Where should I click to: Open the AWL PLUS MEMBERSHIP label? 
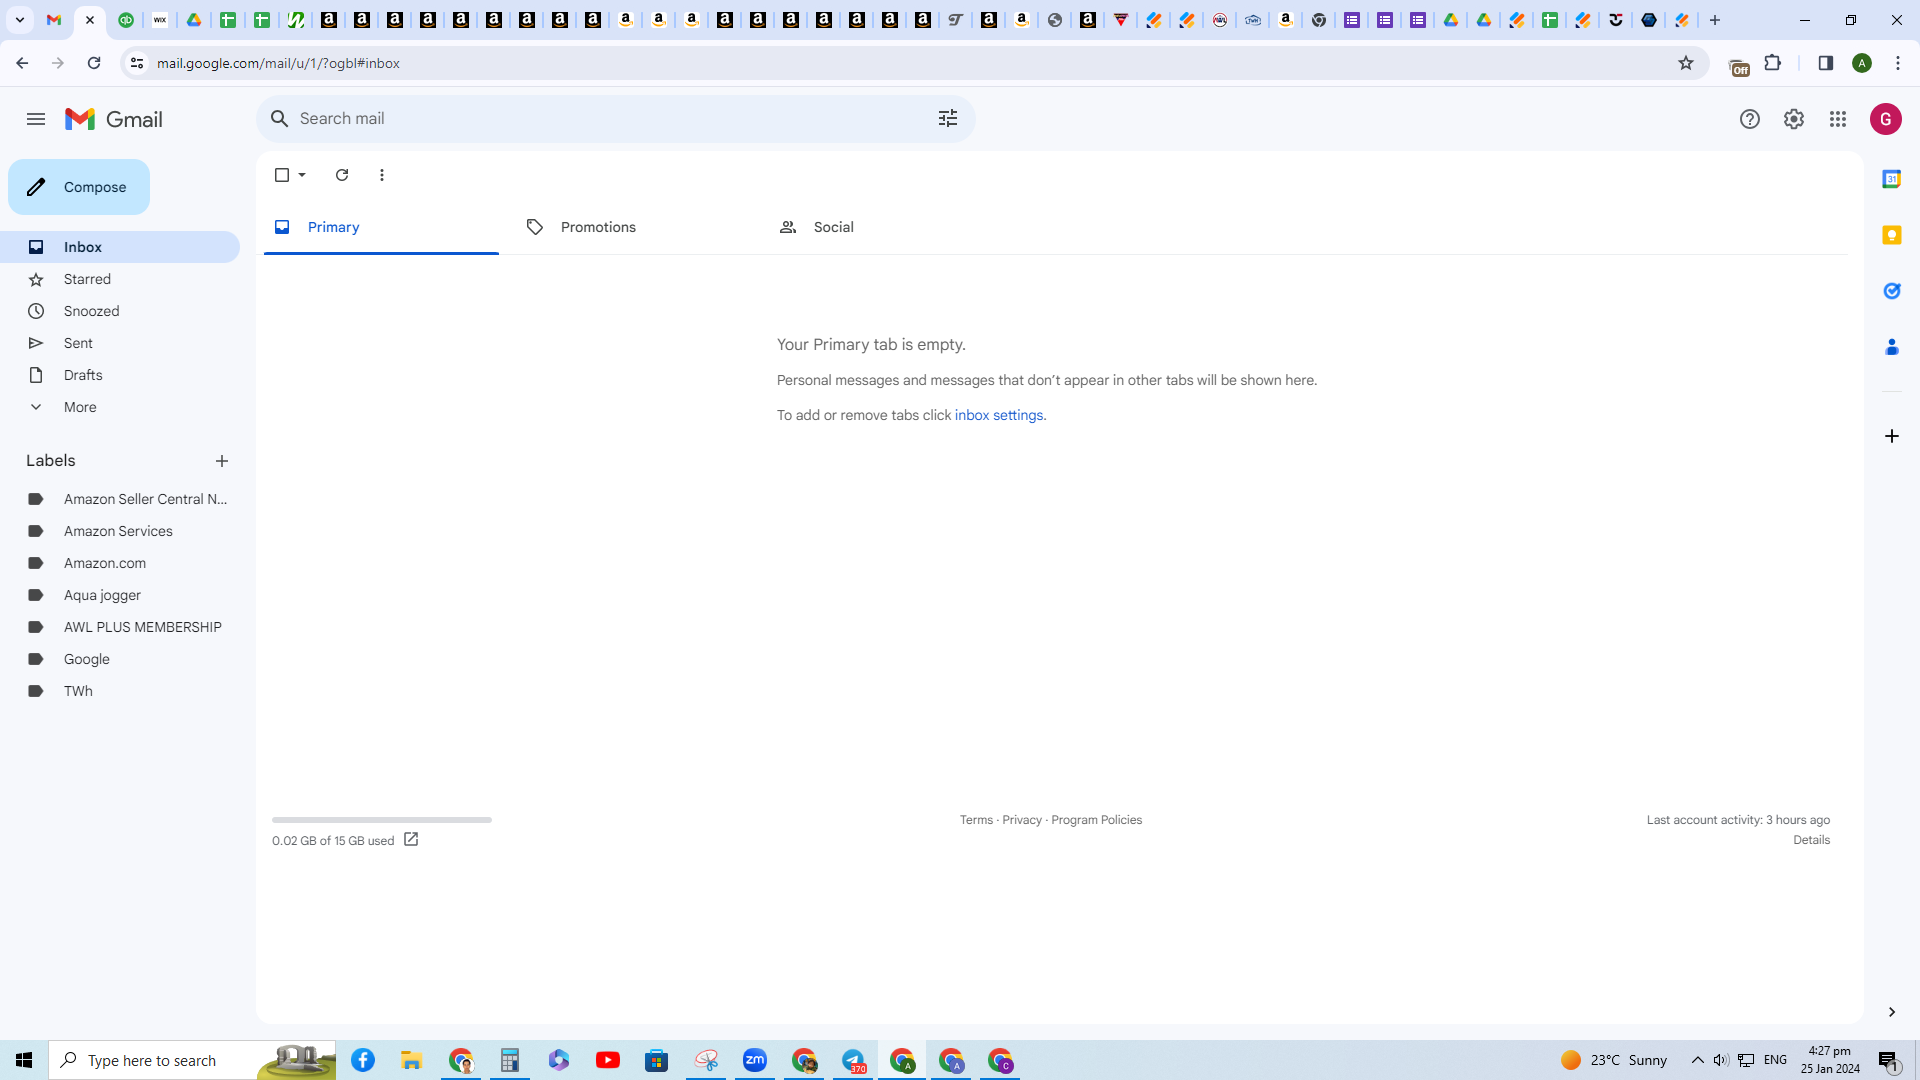120,627
